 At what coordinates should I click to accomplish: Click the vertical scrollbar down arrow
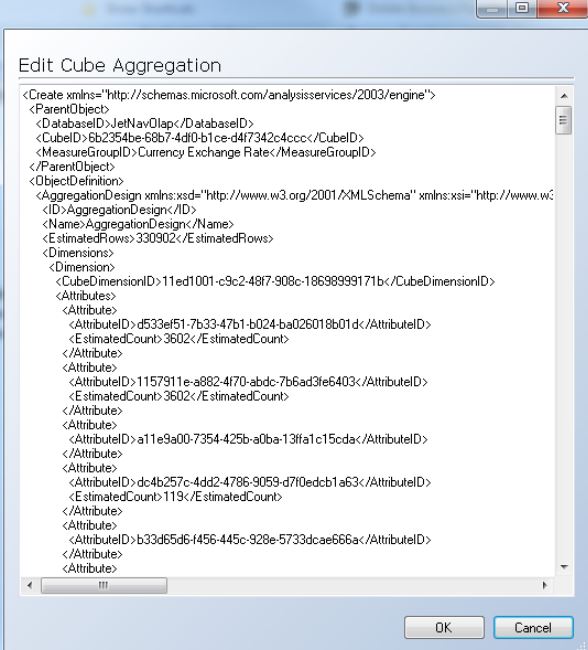pyautogui.click(x=564, y=567)
